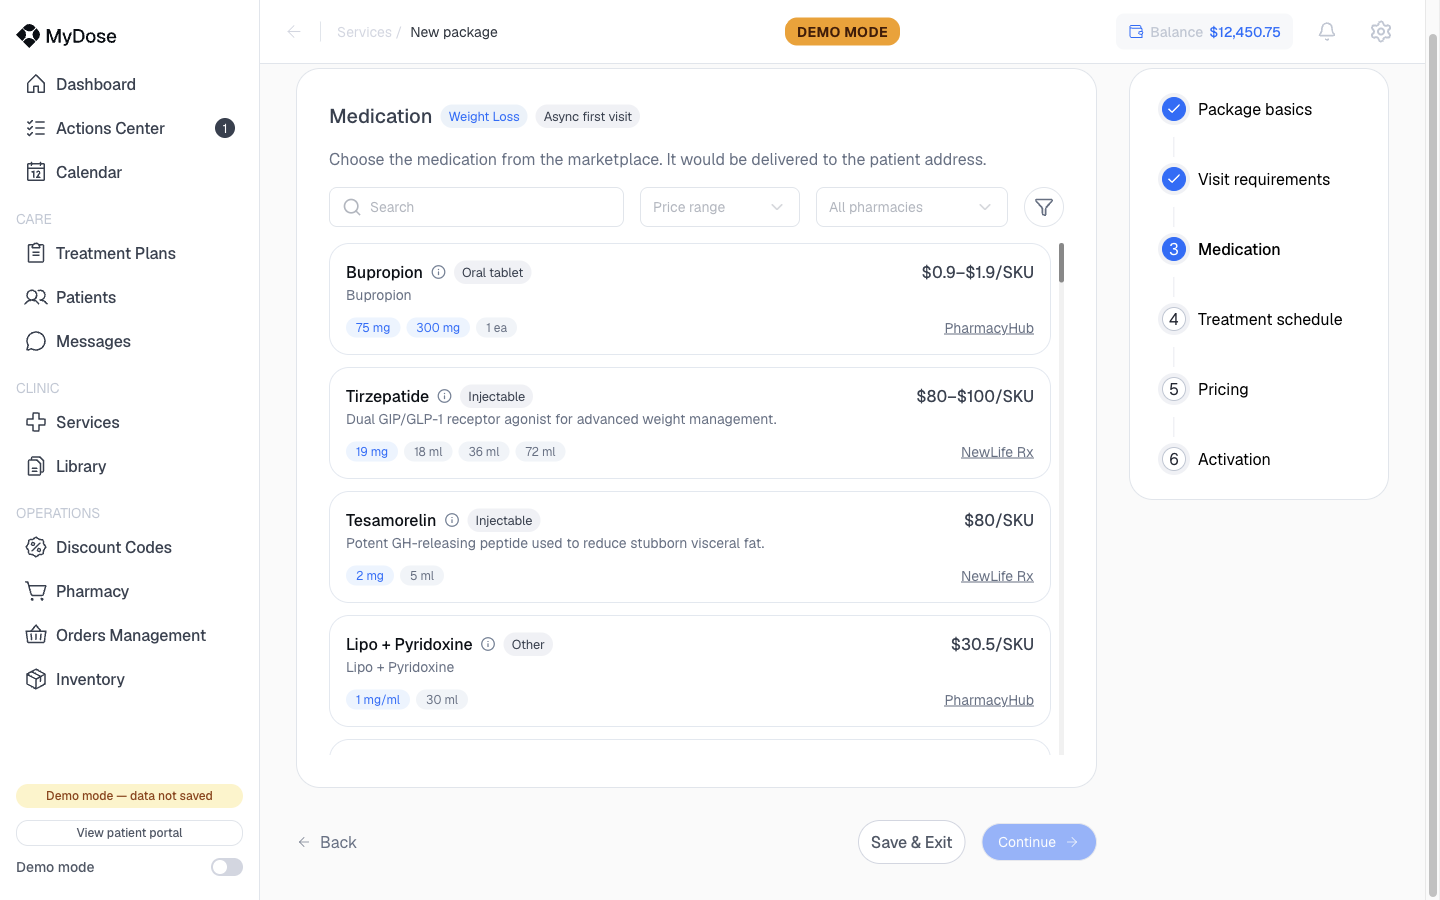The image size is (1440, 900).
Task: Click into the medication Search field
Action: 476,207
